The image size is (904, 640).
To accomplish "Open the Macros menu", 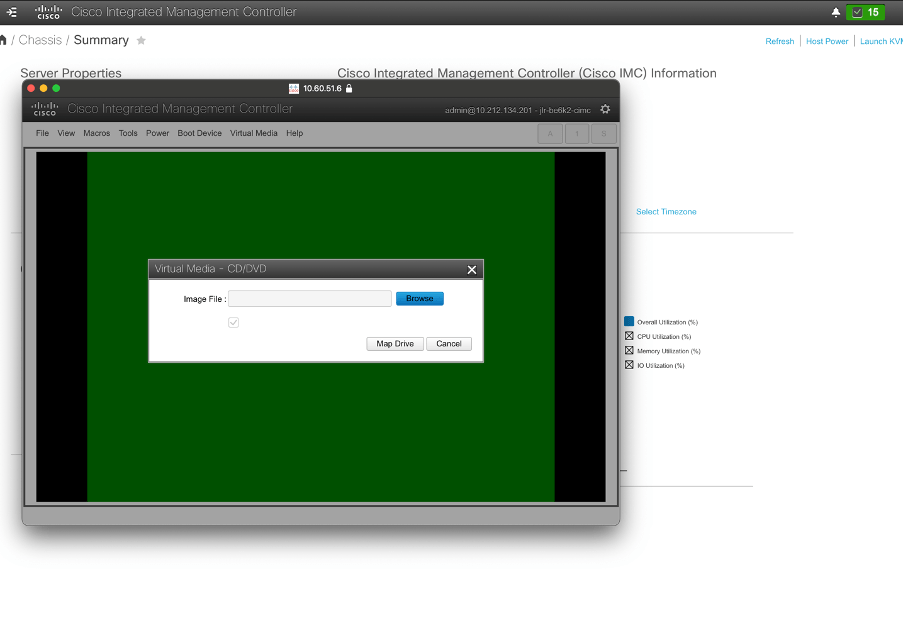I will 96,133.
